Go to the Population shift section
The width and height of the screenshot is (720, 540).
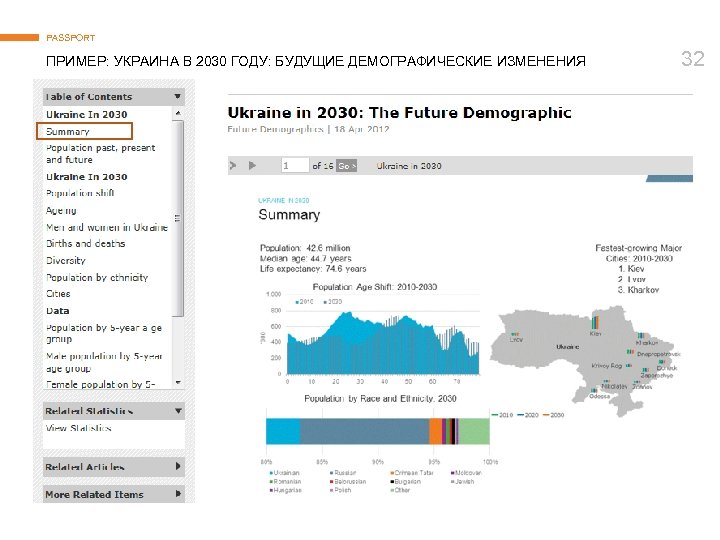click(80, 193)
